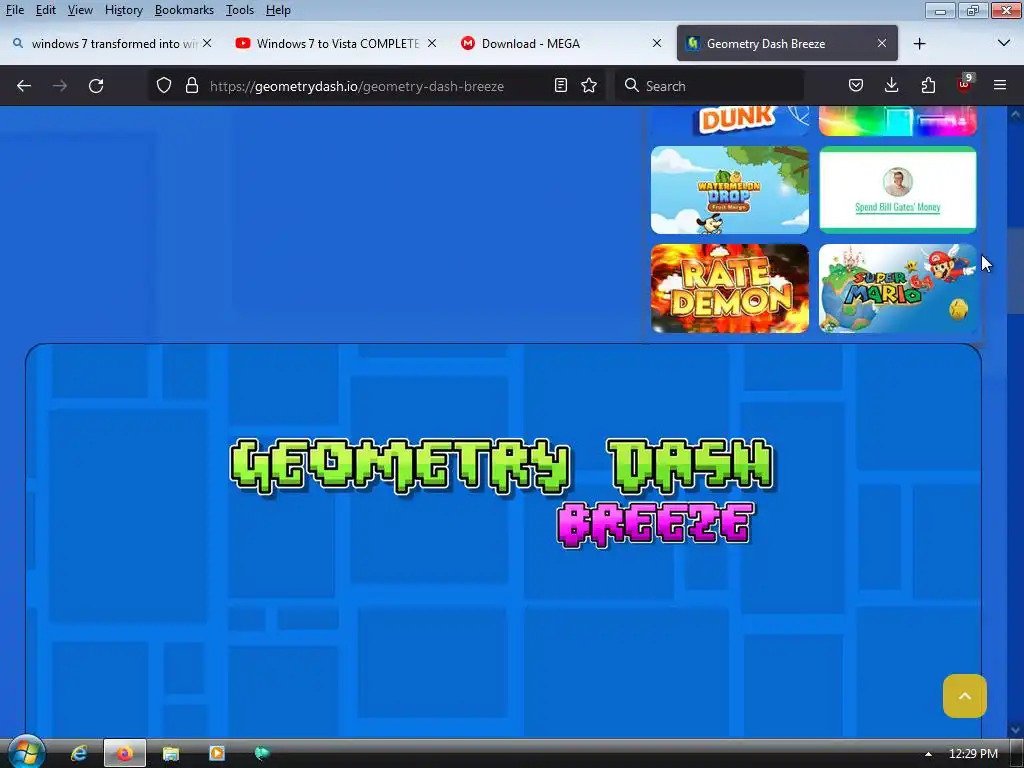Open the extensions puzzle icon
Viewport: 1024px width, 768px height.
[x=928, y=86]
